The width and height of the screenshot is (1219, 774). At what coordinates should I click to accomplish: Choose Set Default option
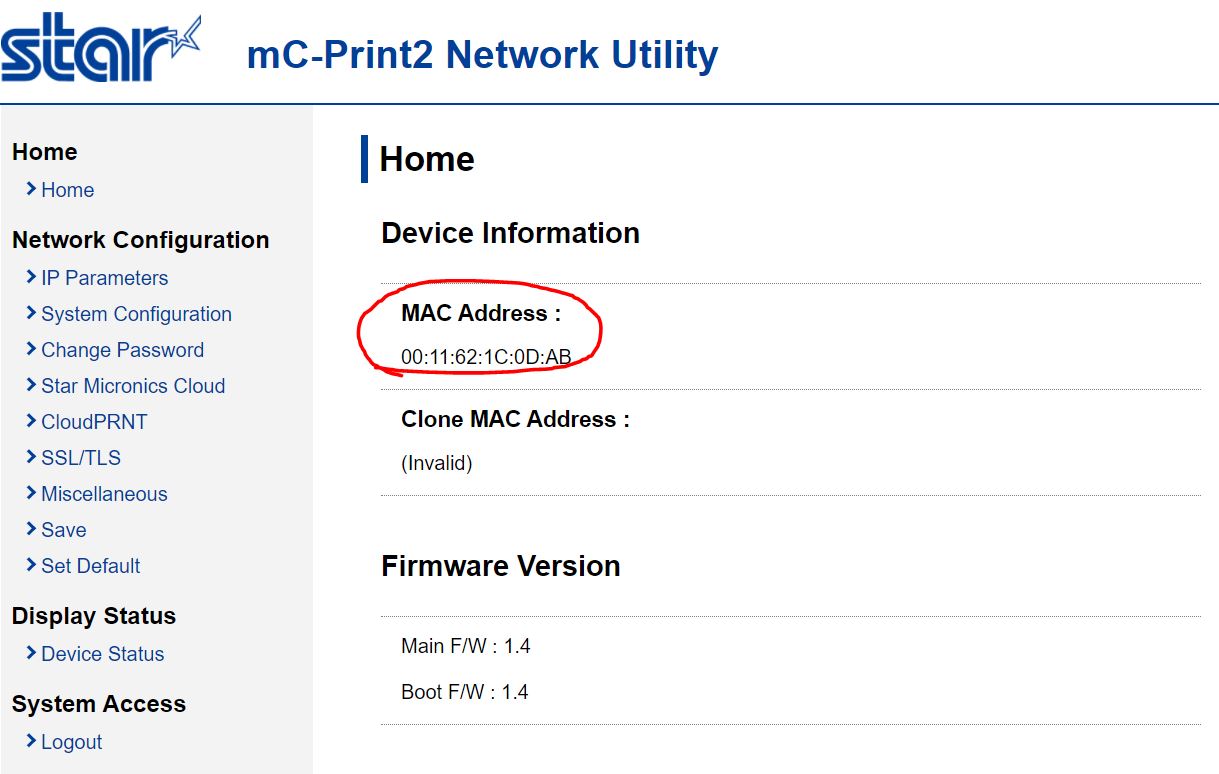(90, 566)
